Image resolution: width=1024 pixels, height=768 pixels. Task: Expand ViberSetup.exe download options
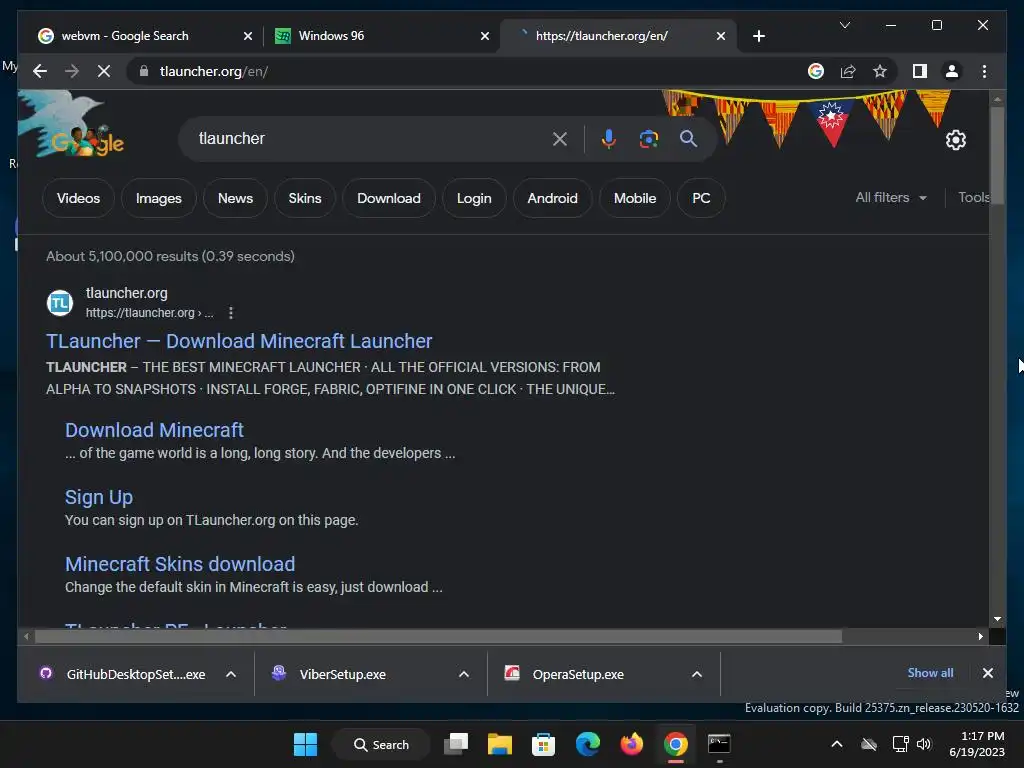464,674
